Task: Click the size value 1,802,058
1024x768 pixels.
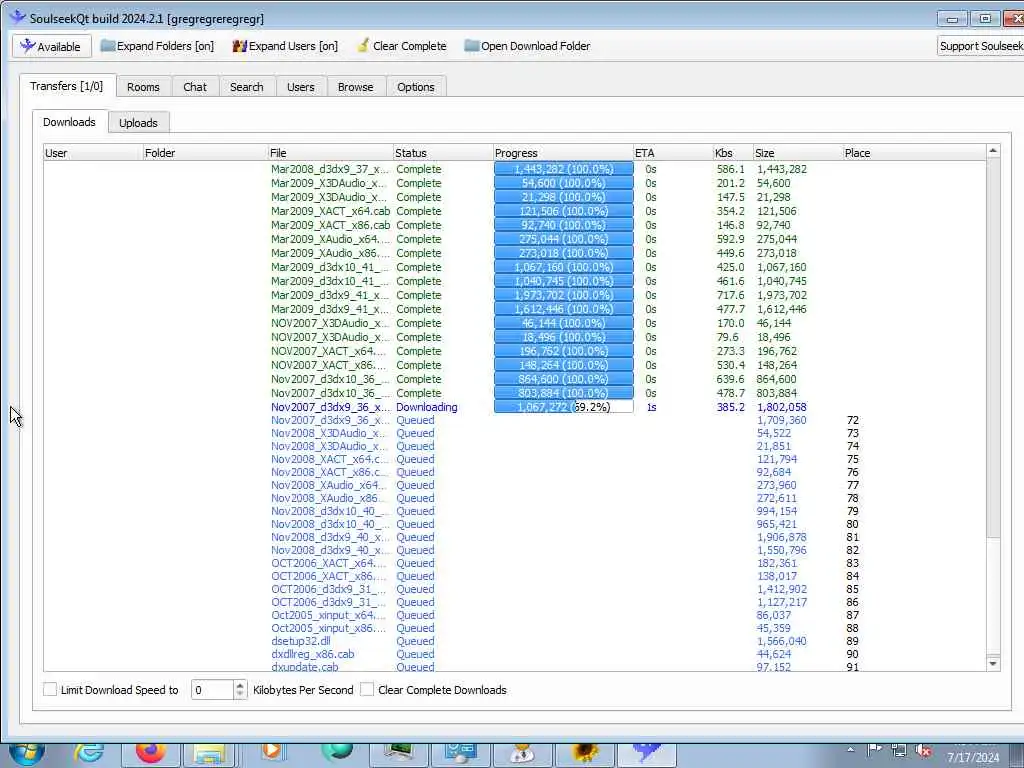Action: coord(782,407)
